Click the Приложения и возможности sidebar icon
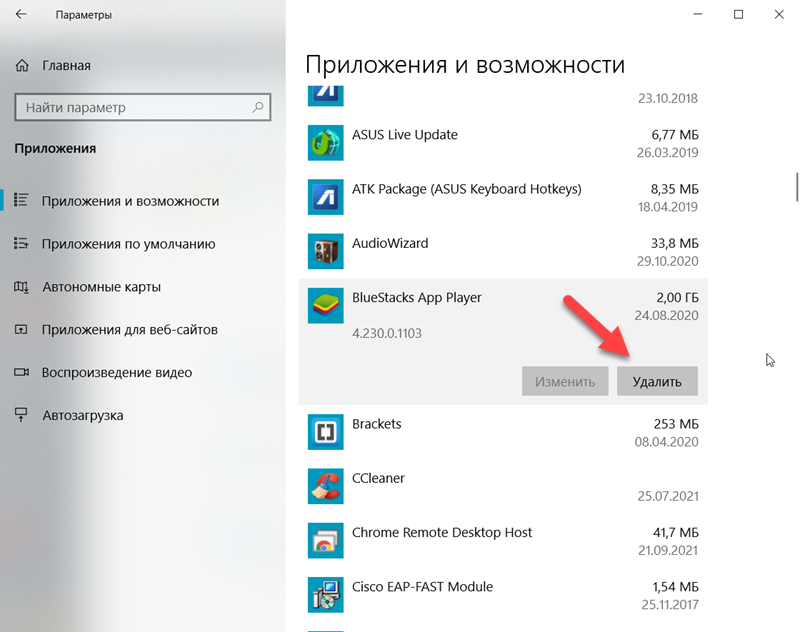This screenshot has height=632, width=800. pyautogui.click(x=21, y=200)
